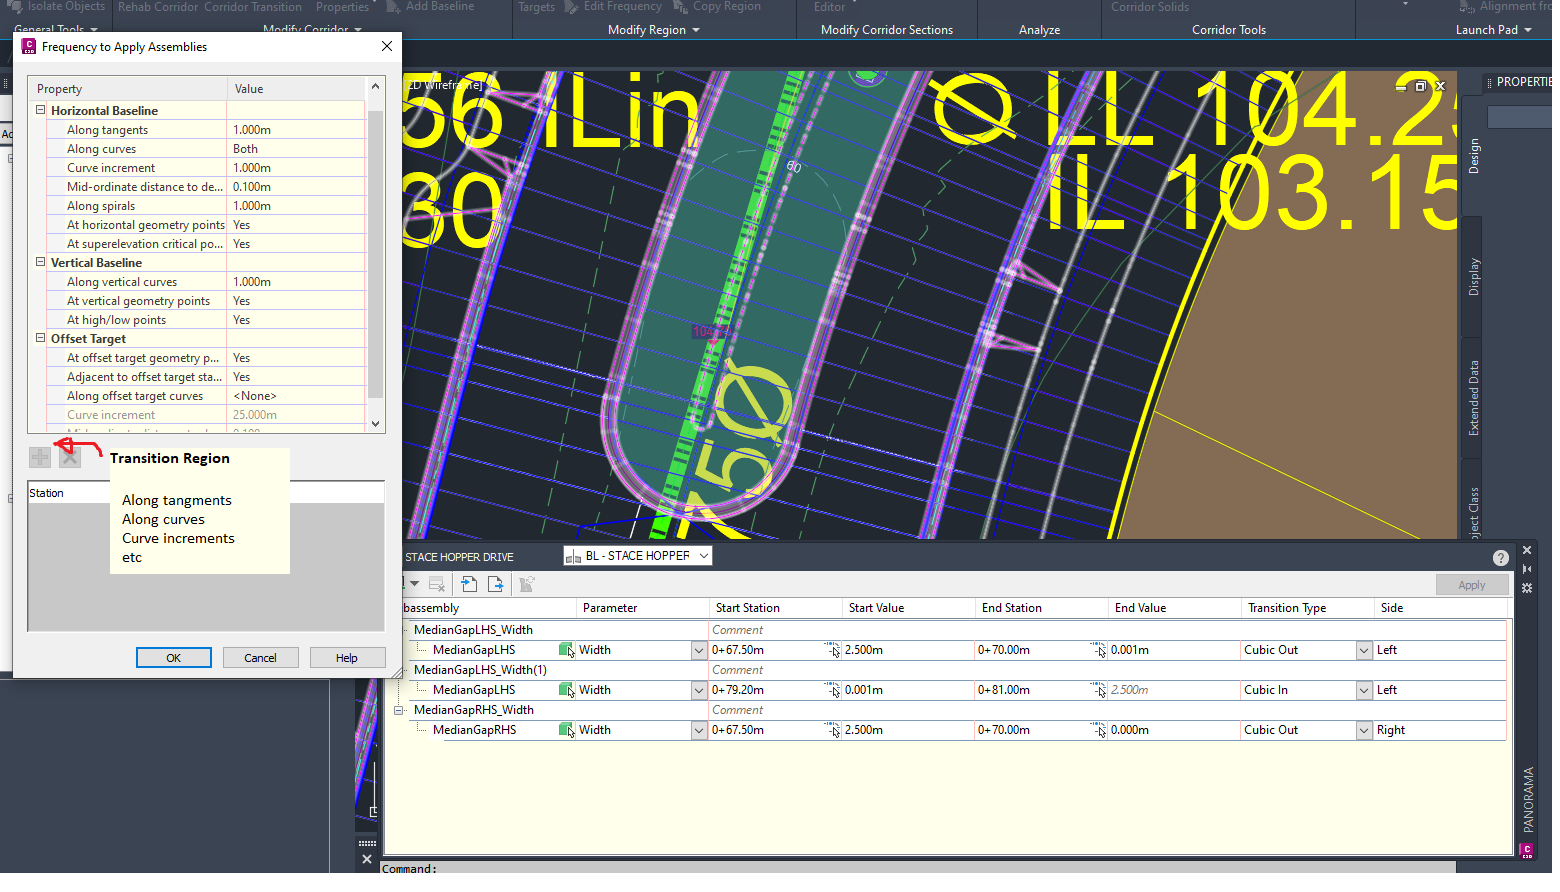This screenshot has height=892, width=1560.
Task: Open the BL - STACE HOPPER baseline dropdown
Action: 704,555
